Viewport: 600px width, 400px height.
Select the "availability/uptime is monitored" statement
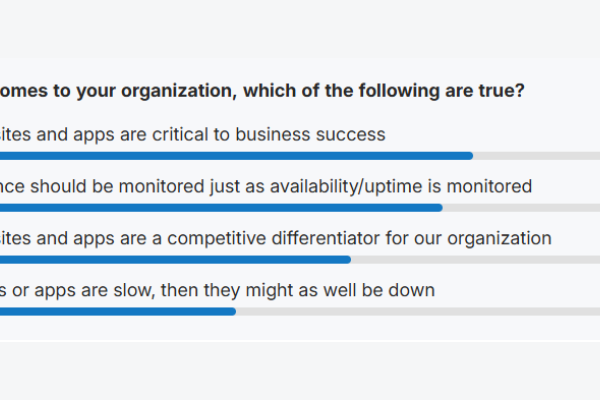click(x=266, y=187)
